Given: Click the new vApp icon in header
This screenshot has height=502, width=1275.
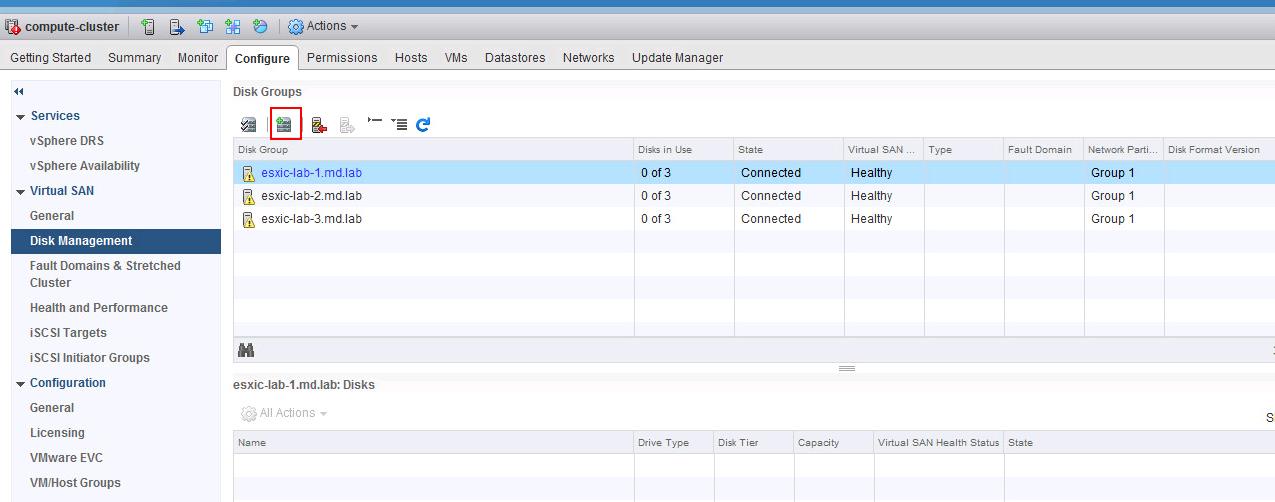Looking at the screenshot, I should pyautogui.click(x=233, y=27).
